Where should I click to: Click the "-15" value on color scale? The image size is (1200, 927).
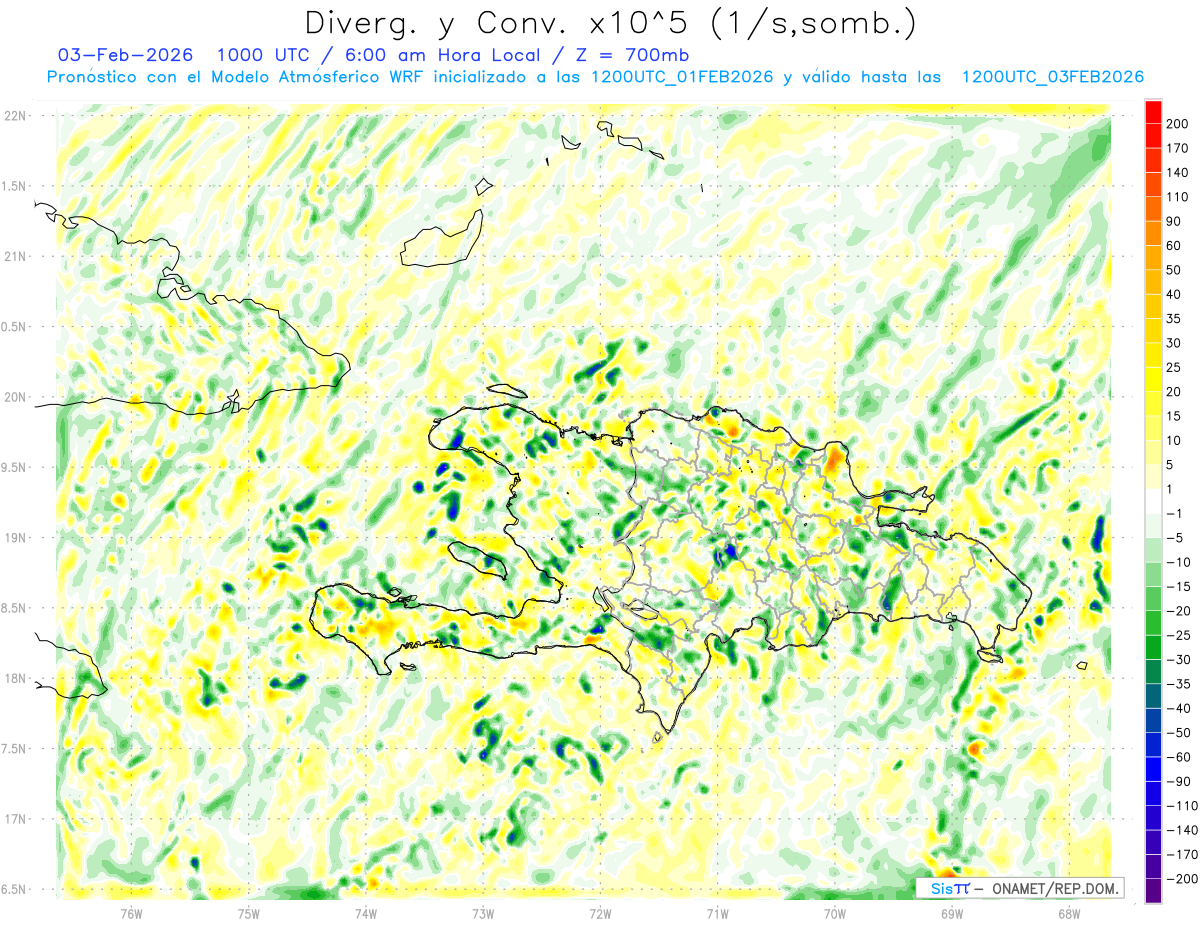pos(1177,586)
